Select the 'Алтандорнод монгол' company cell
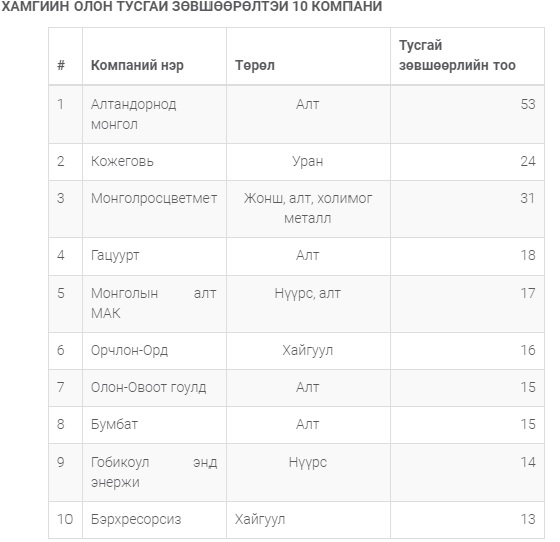Image resolution: width=560 pixels, height=542 pixels. (x=154, y=115)
